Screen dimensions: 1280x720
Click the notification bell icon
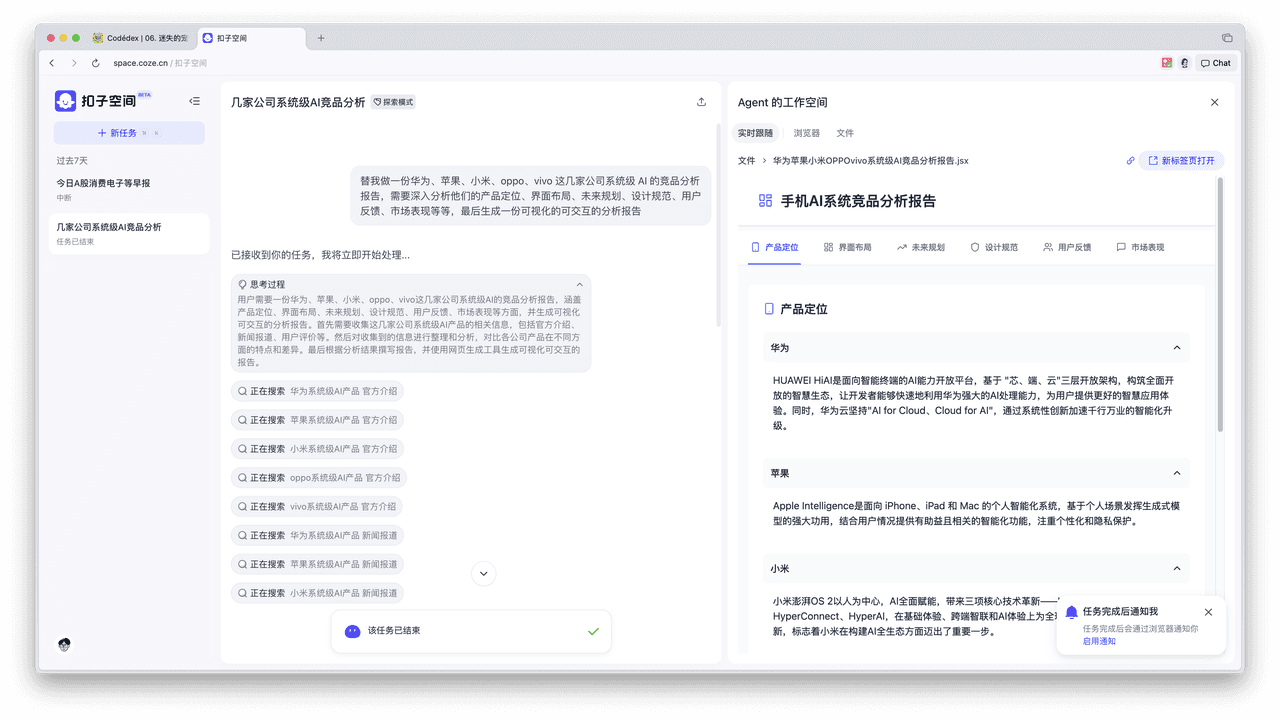tap(1072, 612)
